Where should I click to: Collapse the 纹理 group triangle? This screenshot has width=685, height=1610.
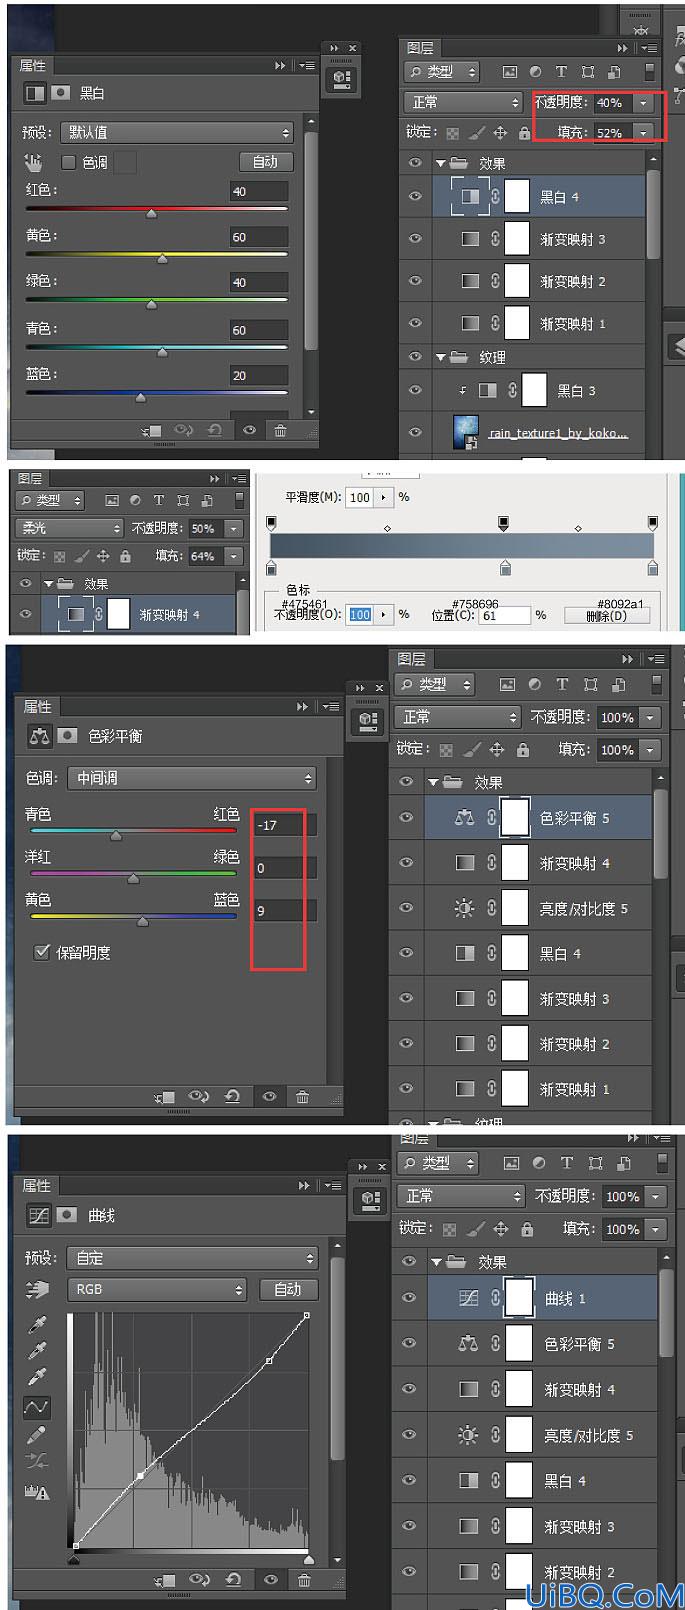pos(440,357)
